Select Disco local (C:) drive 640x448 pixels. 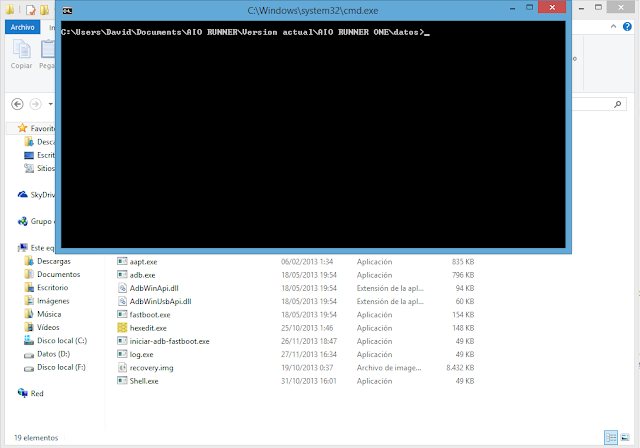[x=56, y=340]
